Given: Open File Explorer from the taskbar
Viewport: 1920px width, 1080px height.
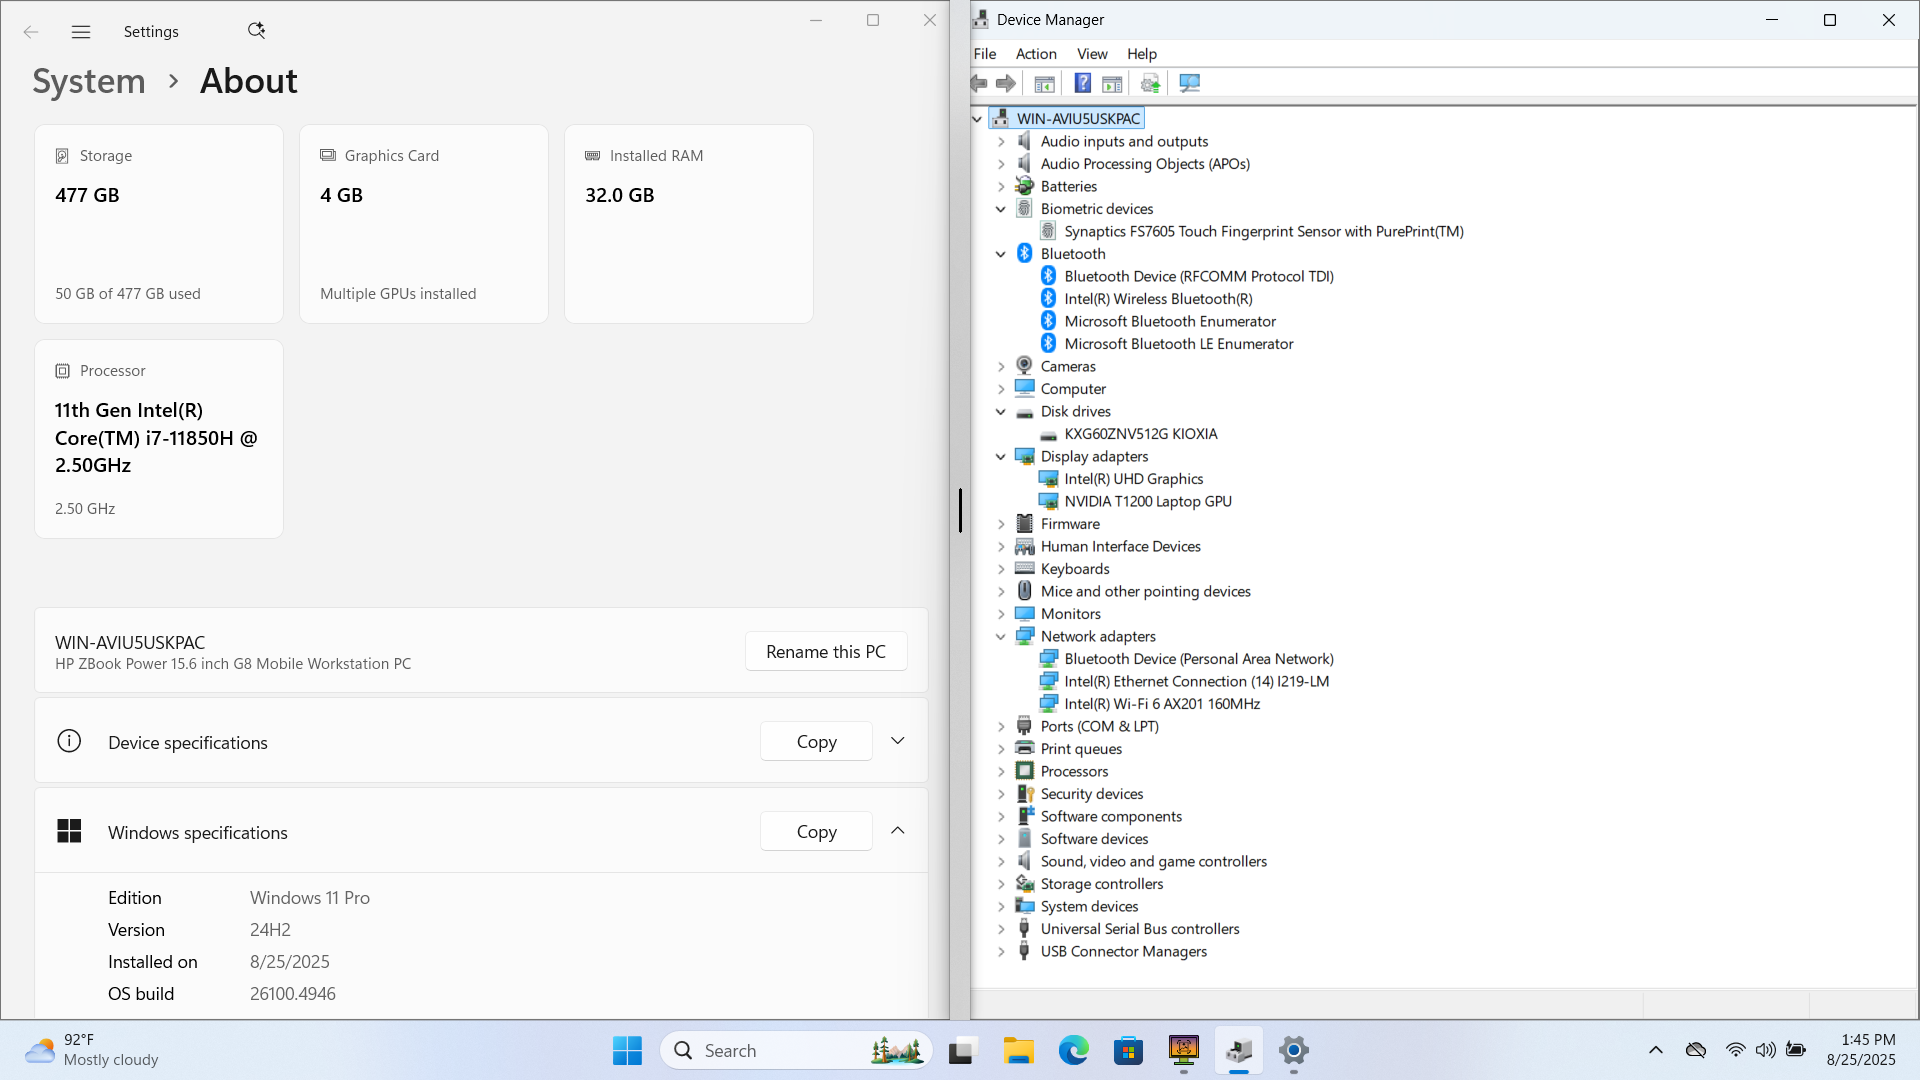Looking at the screenshot, I should click(x=1018, y=1050).
